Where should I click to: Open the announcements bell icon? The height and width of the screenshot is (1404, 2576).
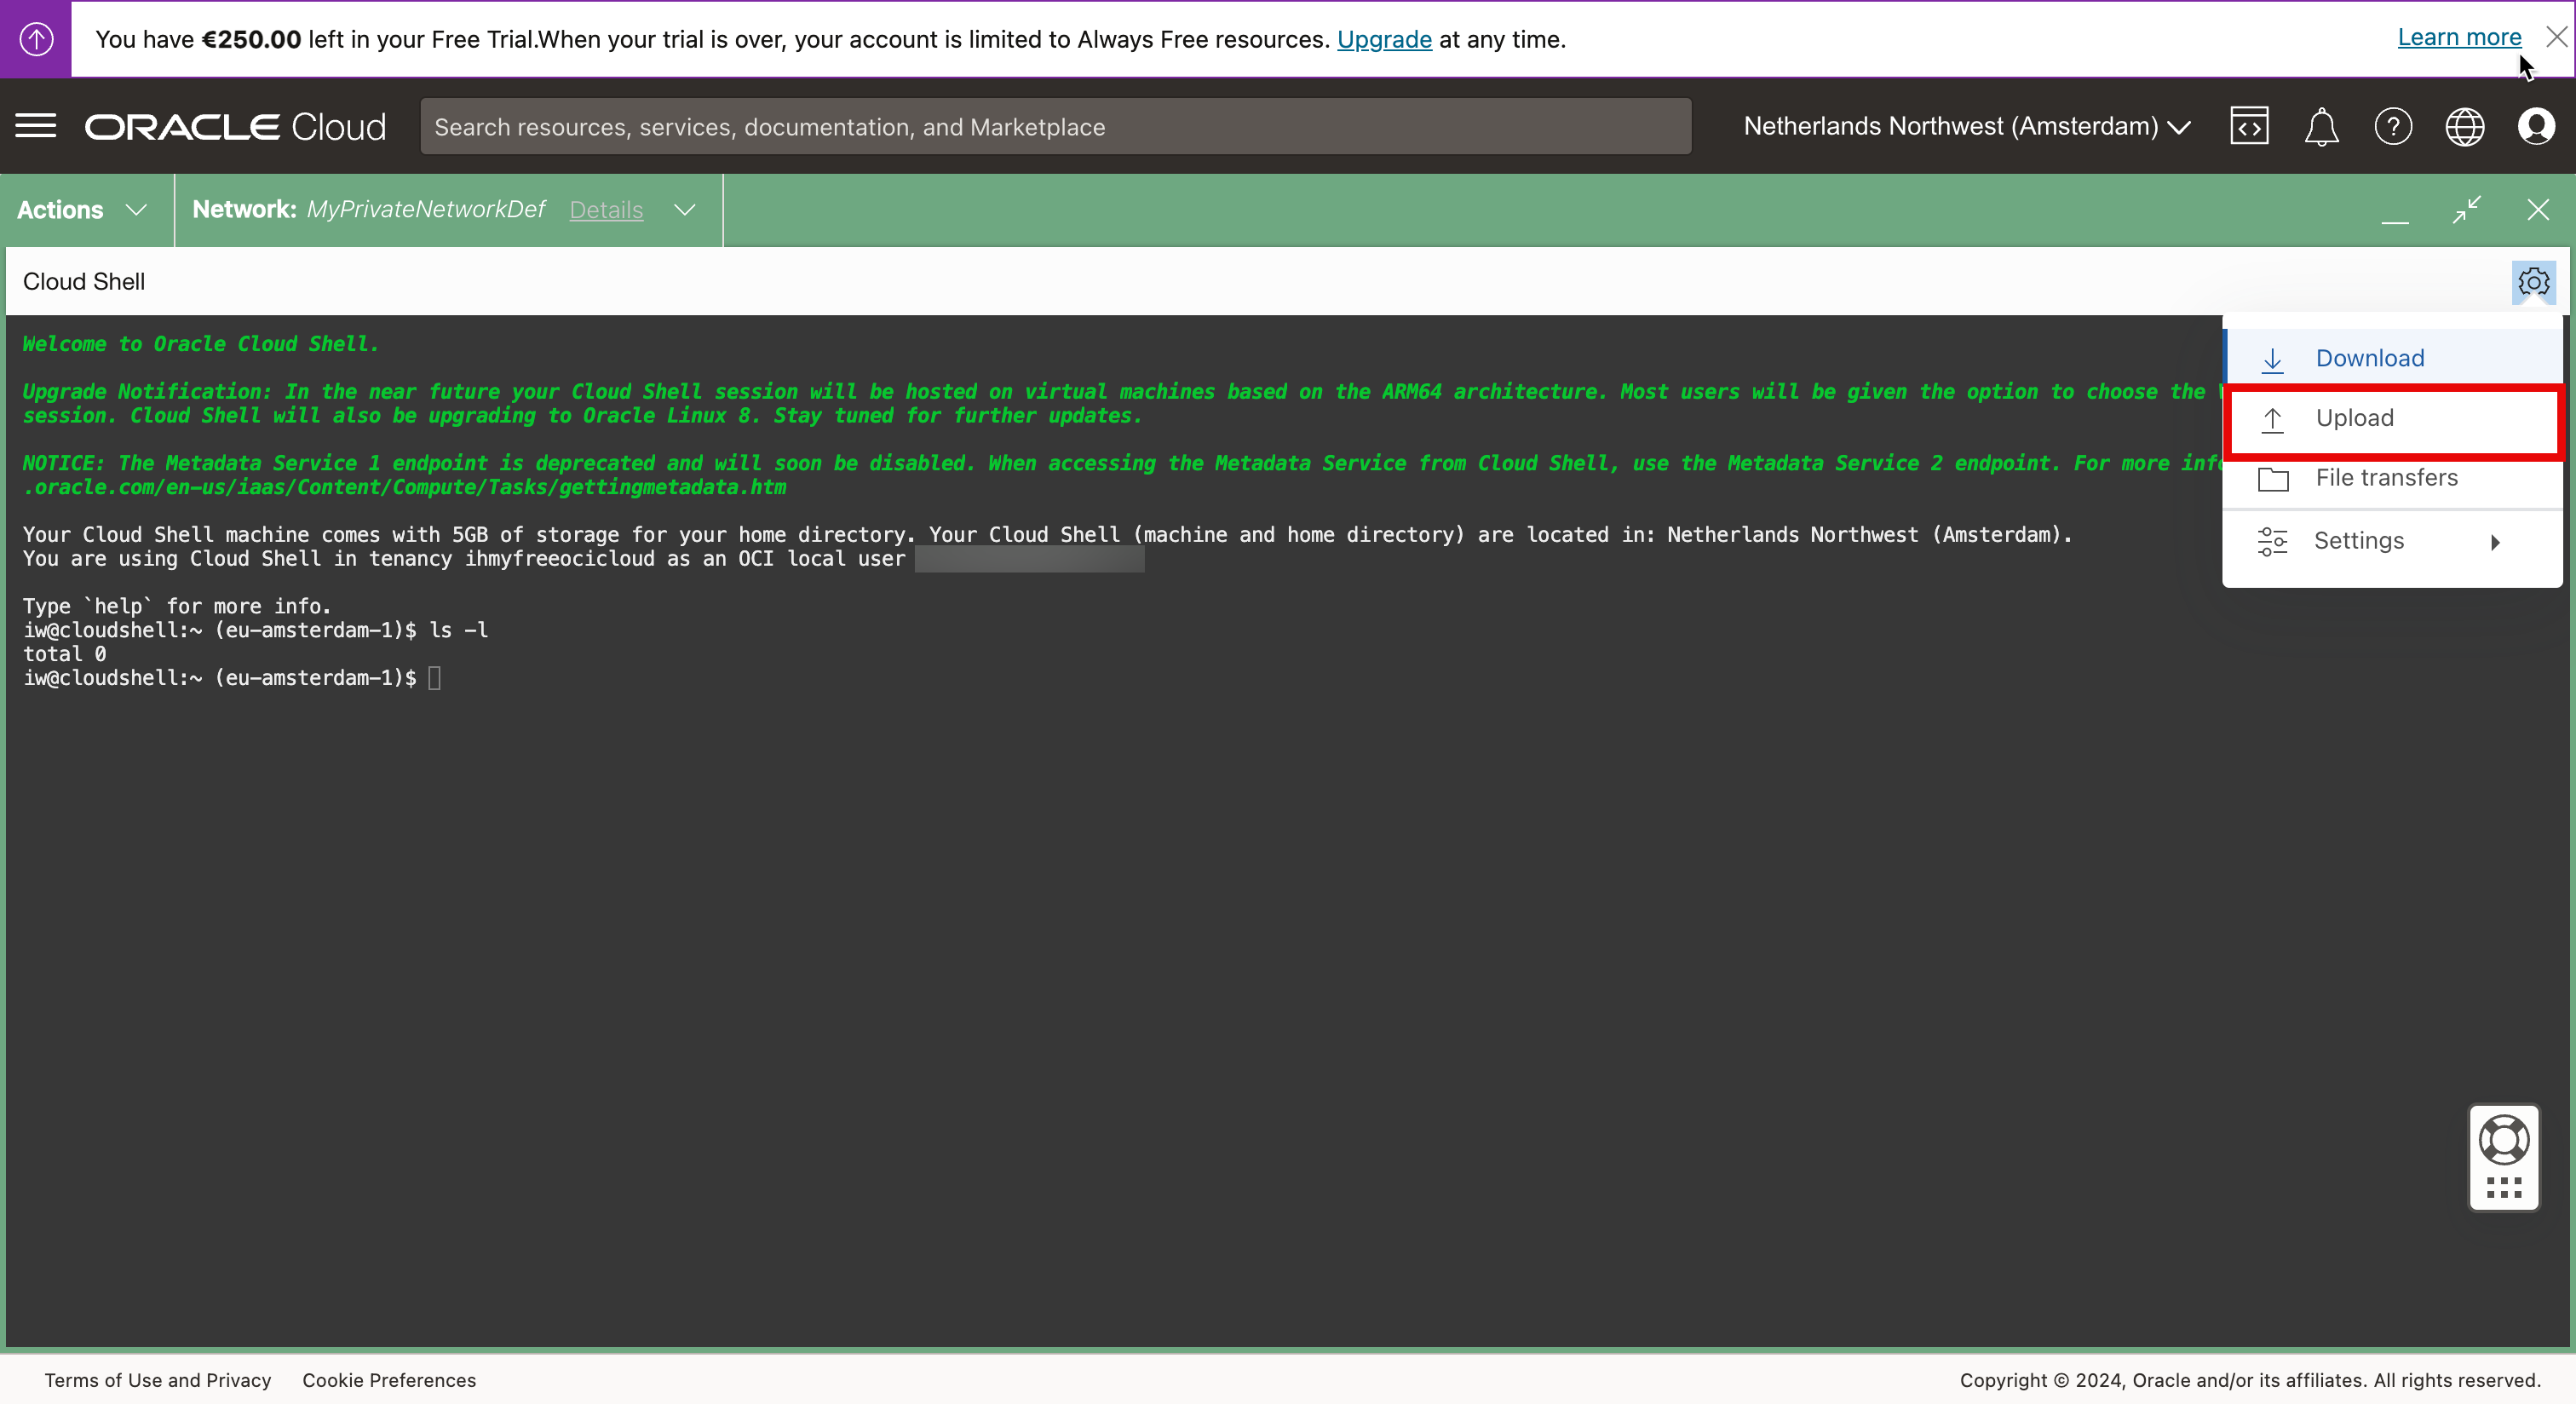[2321, 127]
